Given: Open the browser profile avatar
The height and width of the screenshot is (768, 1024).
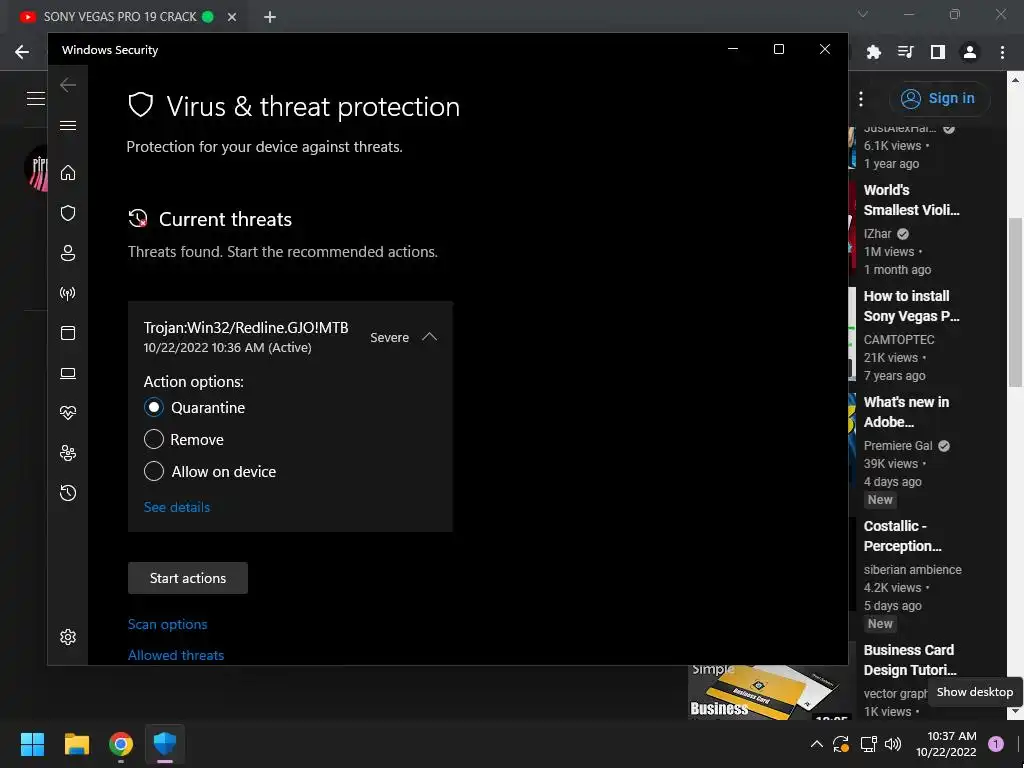Looking at the screenshot, I should pyautogui.click(x=970, y=52).
